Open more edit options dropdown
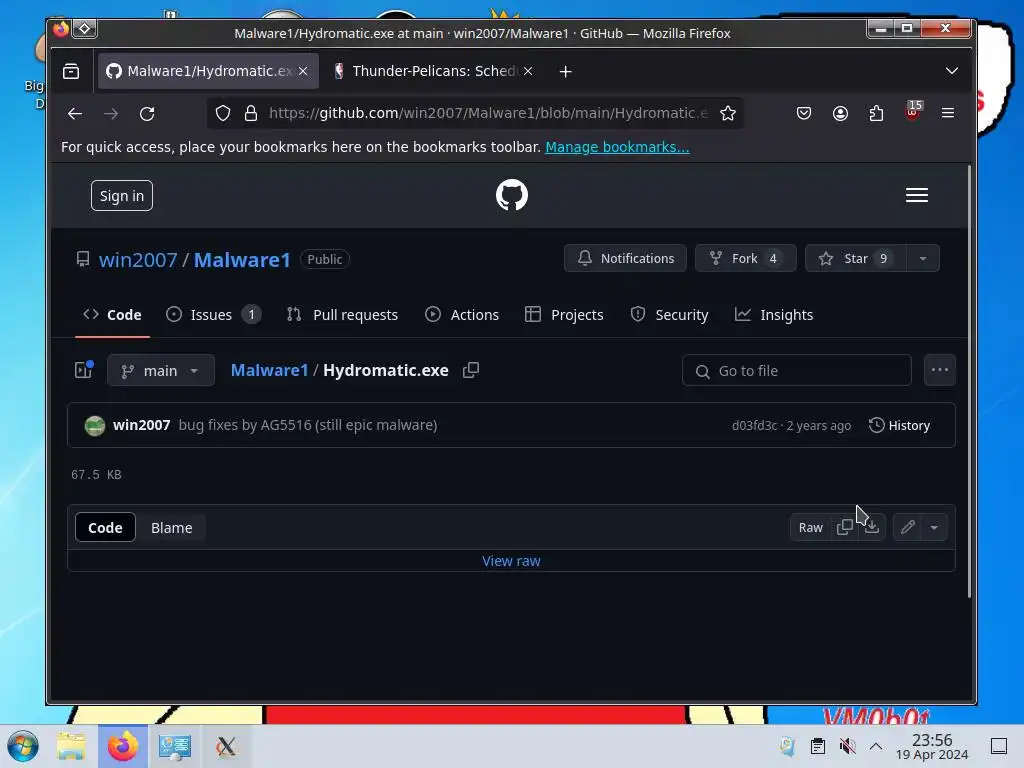The height and width of the screenshot is (768, 1024). coord(935,527)
